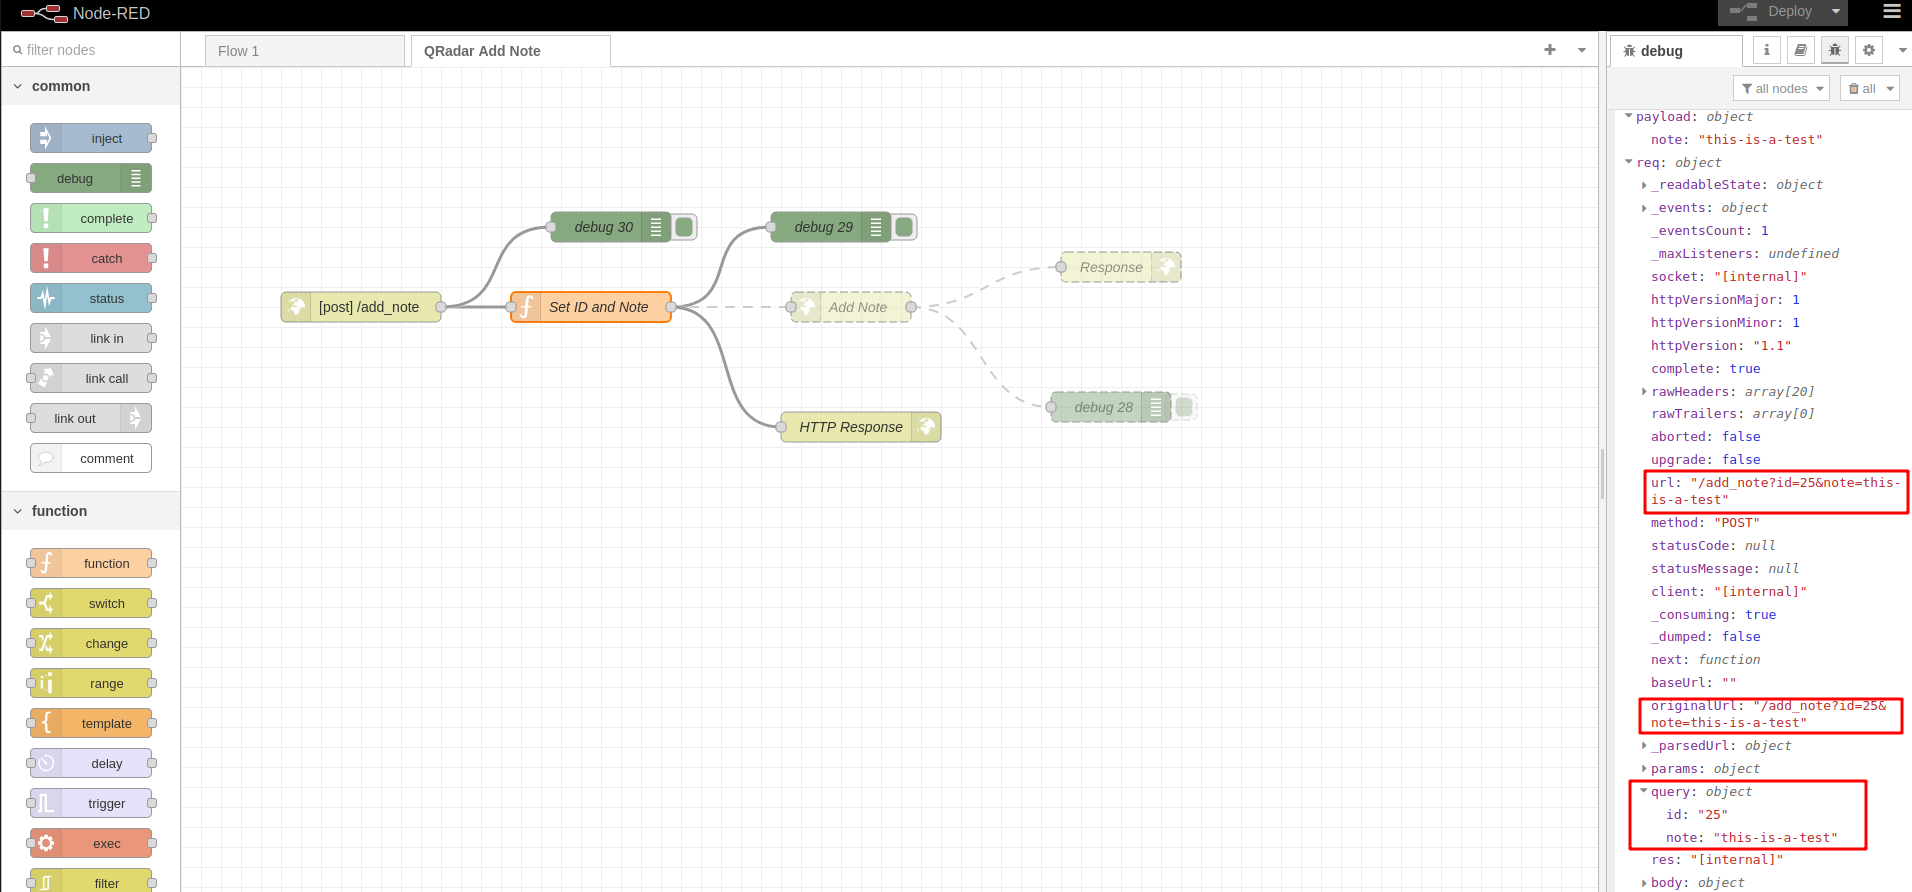
Task: Select the filter palette node
Action: 91,881
